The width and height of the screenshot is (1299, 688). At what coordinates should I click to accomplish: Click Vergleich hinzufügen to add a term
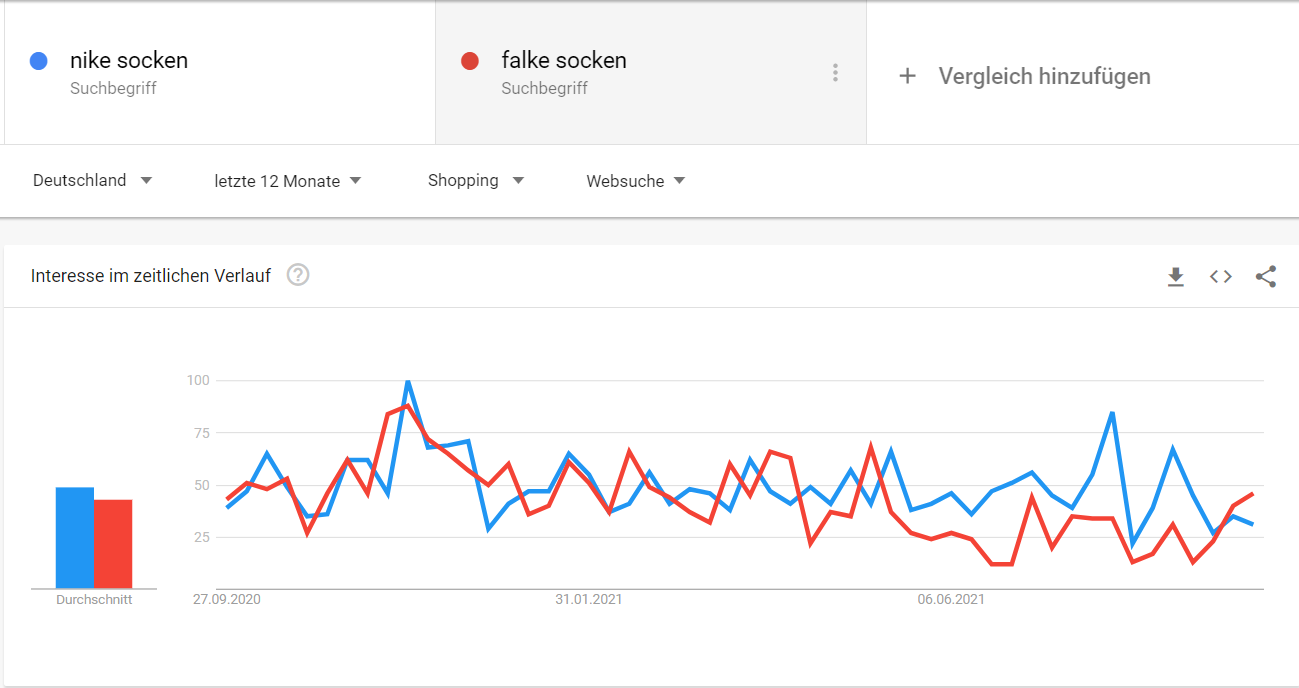point(1044,76)
